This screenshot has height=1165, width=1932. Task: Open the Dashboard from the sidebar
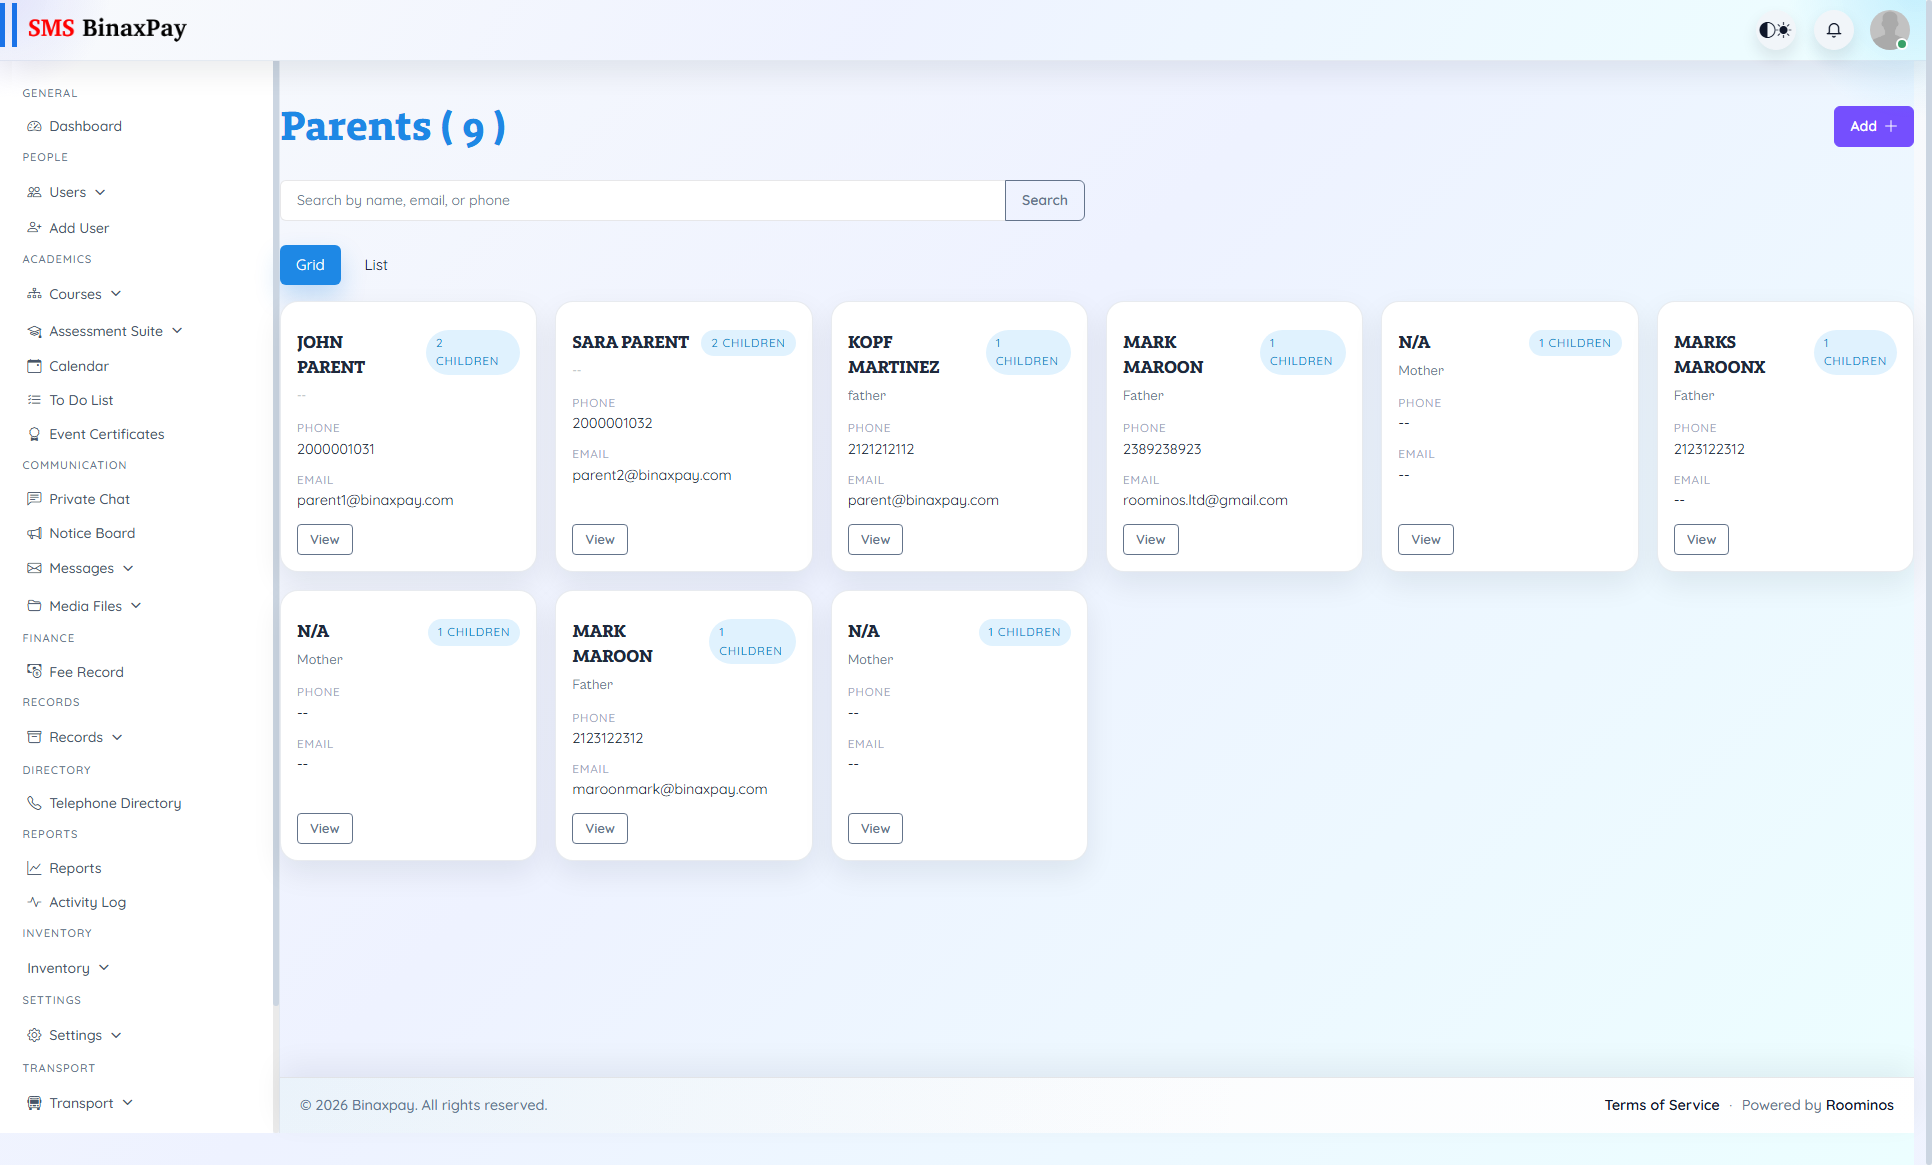point(84,126)
